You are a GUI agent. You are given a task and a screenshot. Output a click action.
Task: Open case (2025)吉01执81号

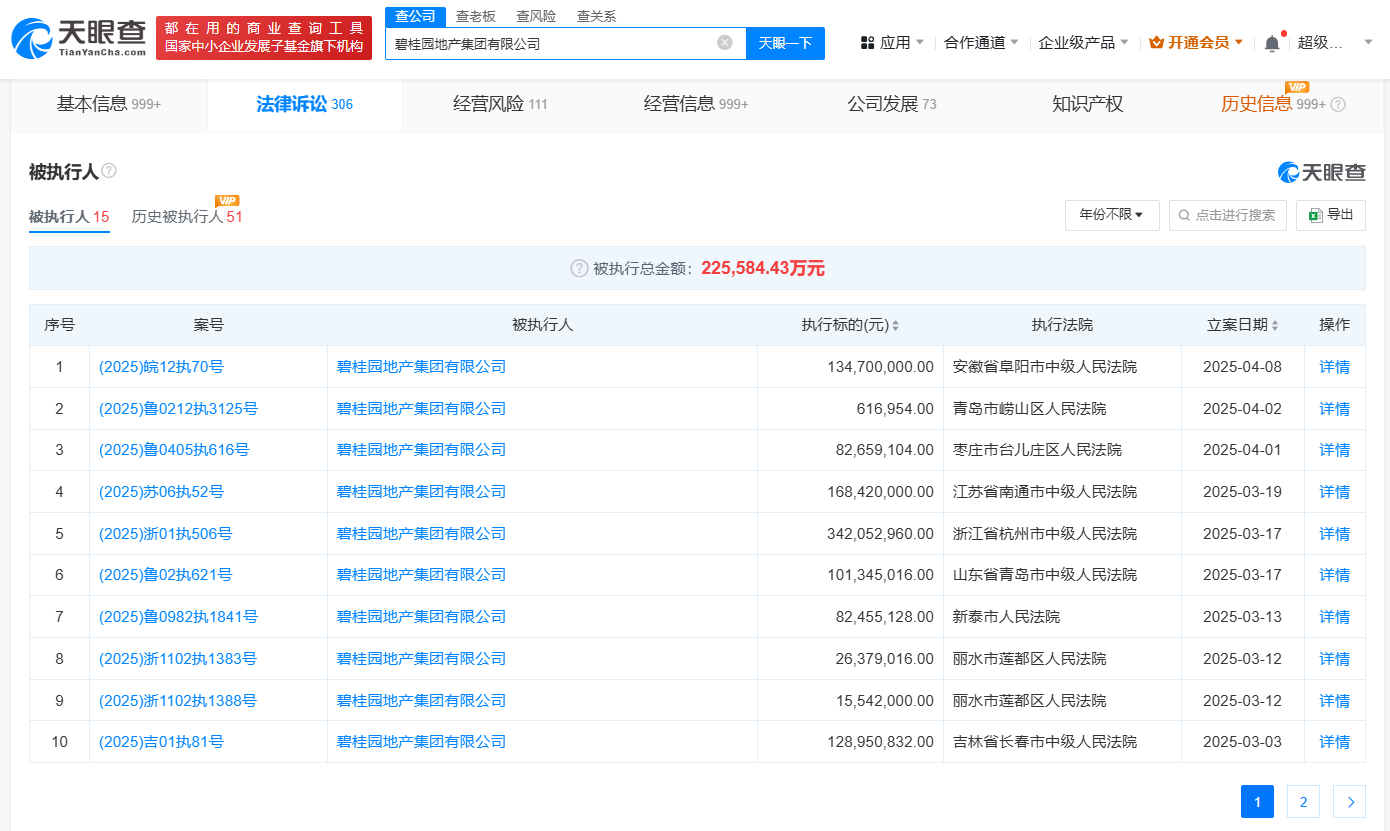click(x=161, y=742)
